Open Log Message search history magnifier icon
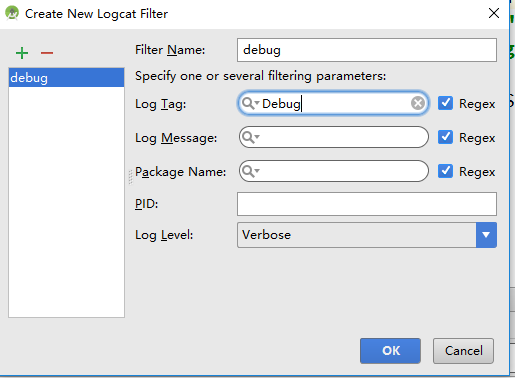This screenshot has height=378, width=515. coord(250,137)
